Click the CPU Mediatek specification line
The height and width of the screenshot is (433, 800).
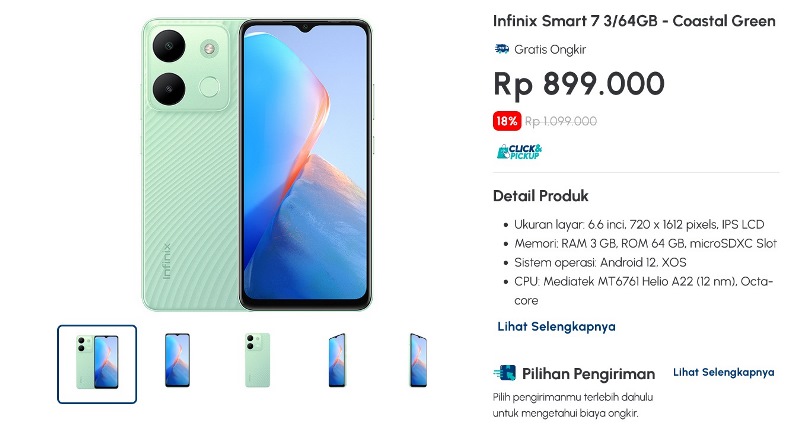pos(643,291)
